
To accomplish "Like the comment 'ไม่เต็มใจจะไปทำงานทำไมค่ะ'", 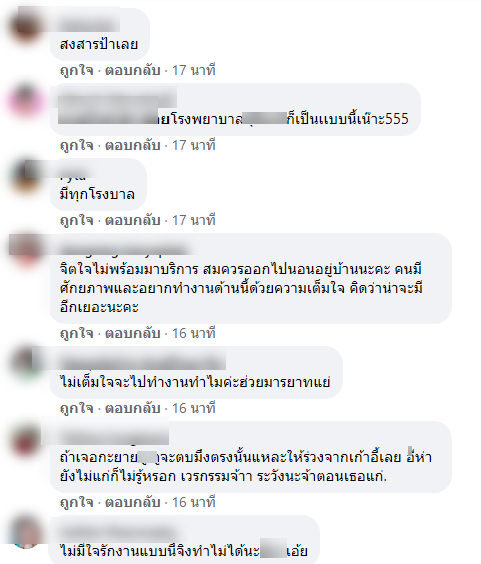I will pyautogui.click(x=77, y=408).
